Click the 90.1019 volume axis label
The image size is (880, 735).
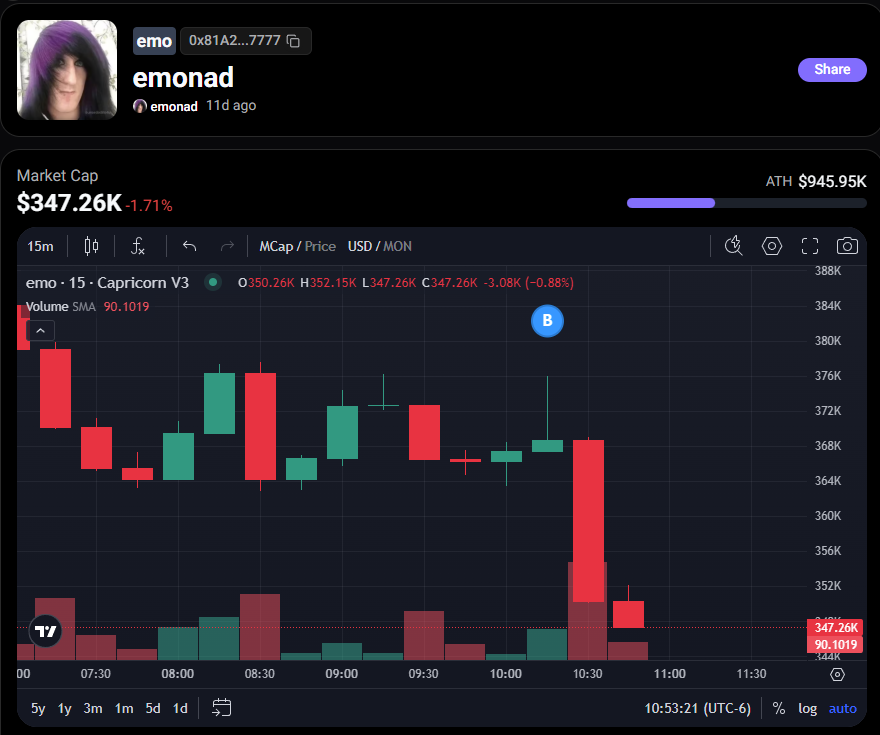[836, 645]
